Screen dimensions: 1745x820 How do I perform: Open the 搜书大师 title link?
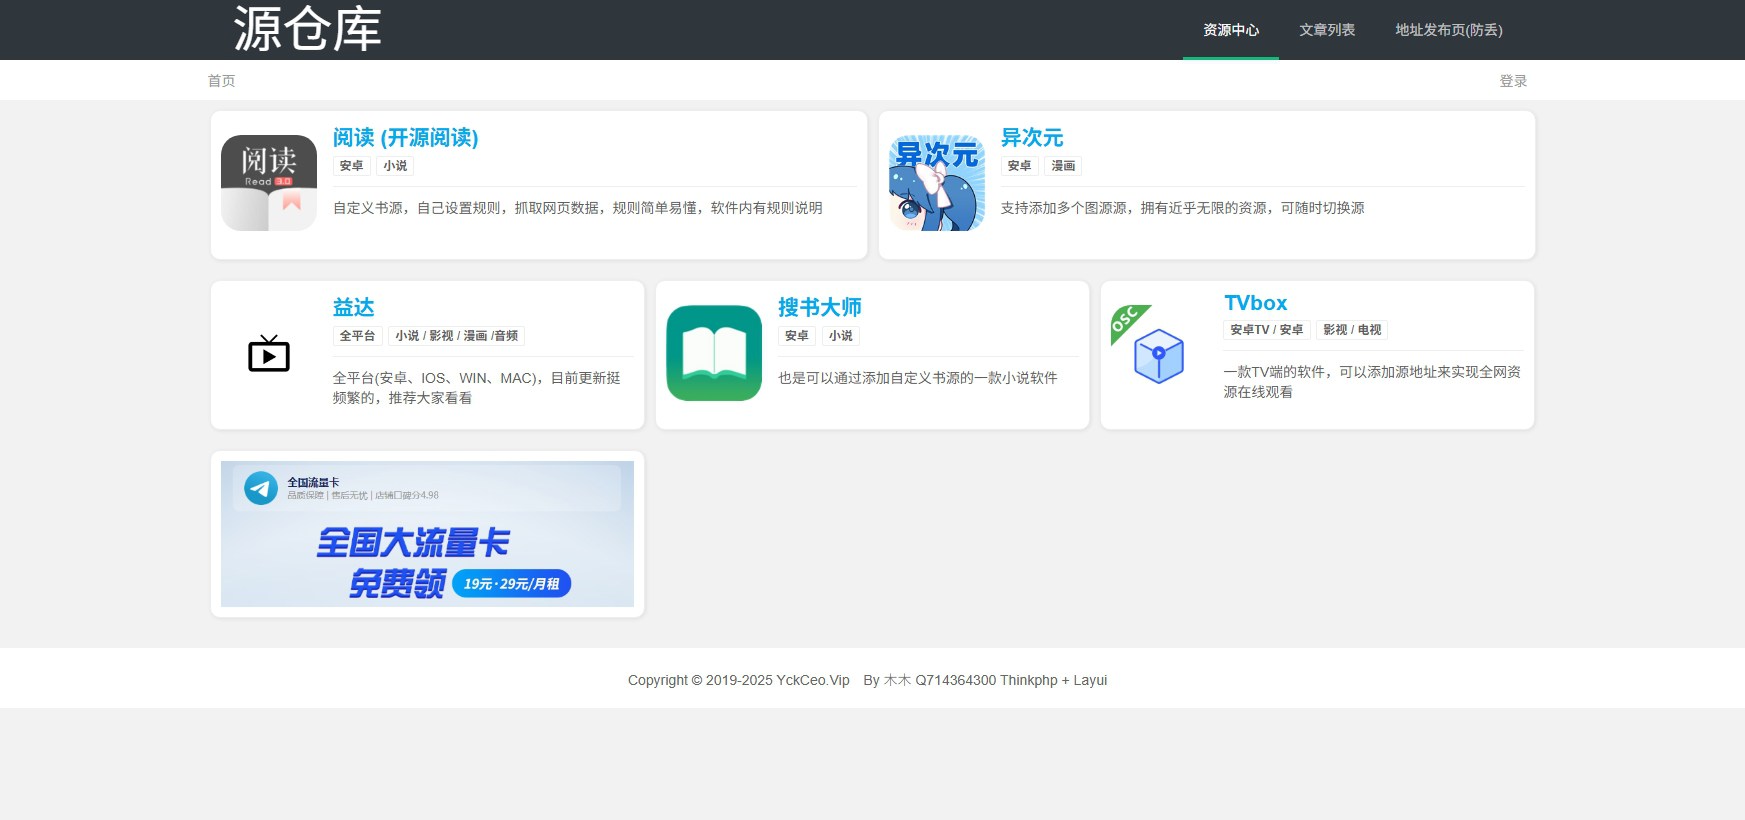(x=819, y=308)
